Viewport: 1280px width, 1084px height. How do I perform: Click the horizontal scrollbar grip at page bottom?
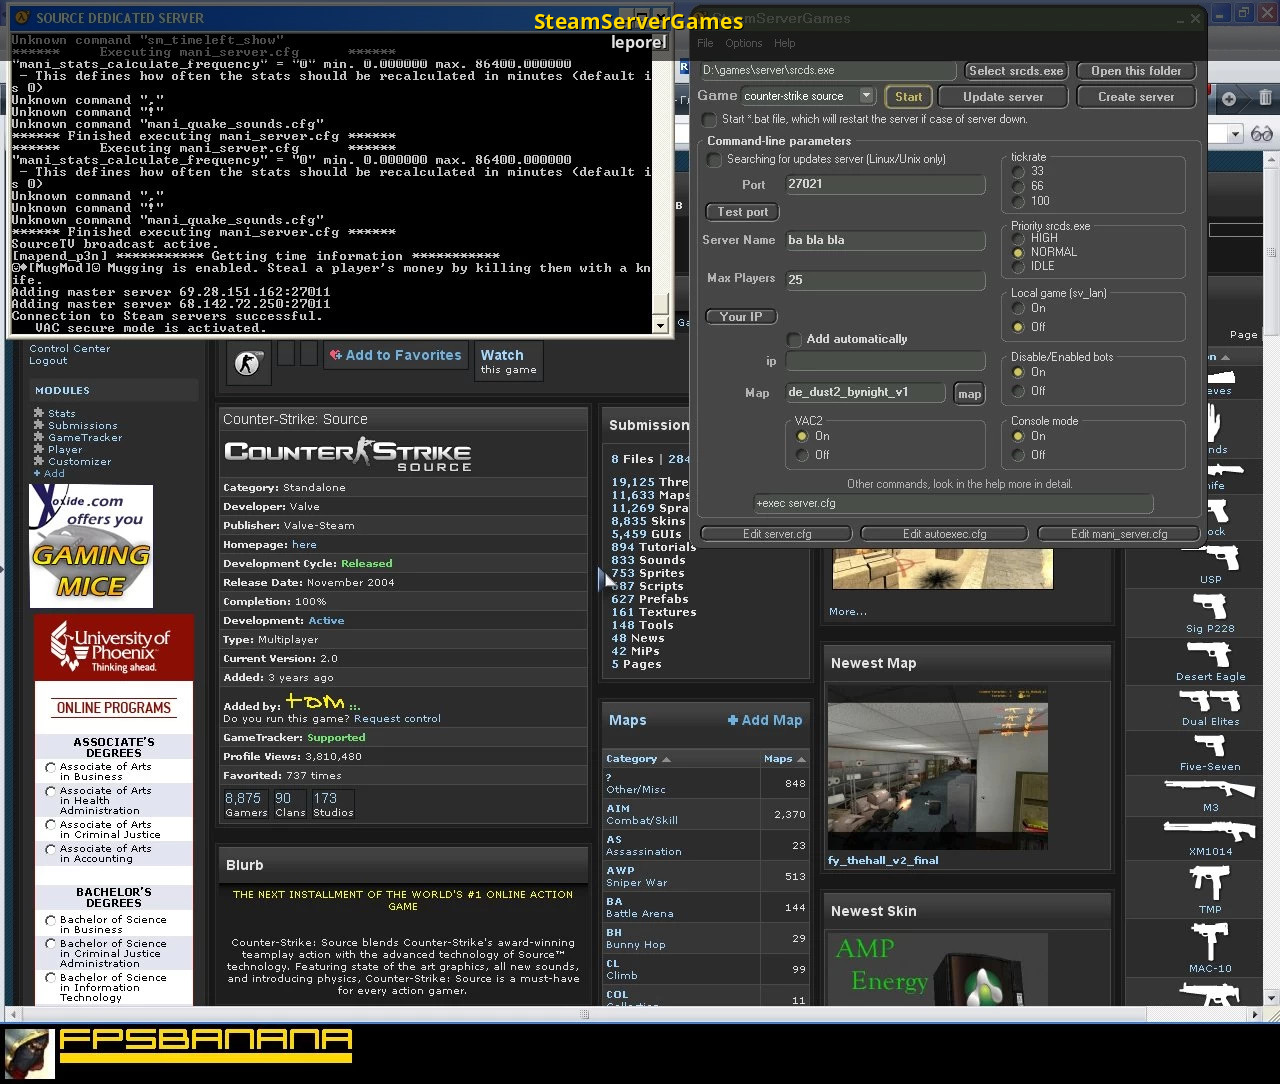click(x=585, y=1014)
